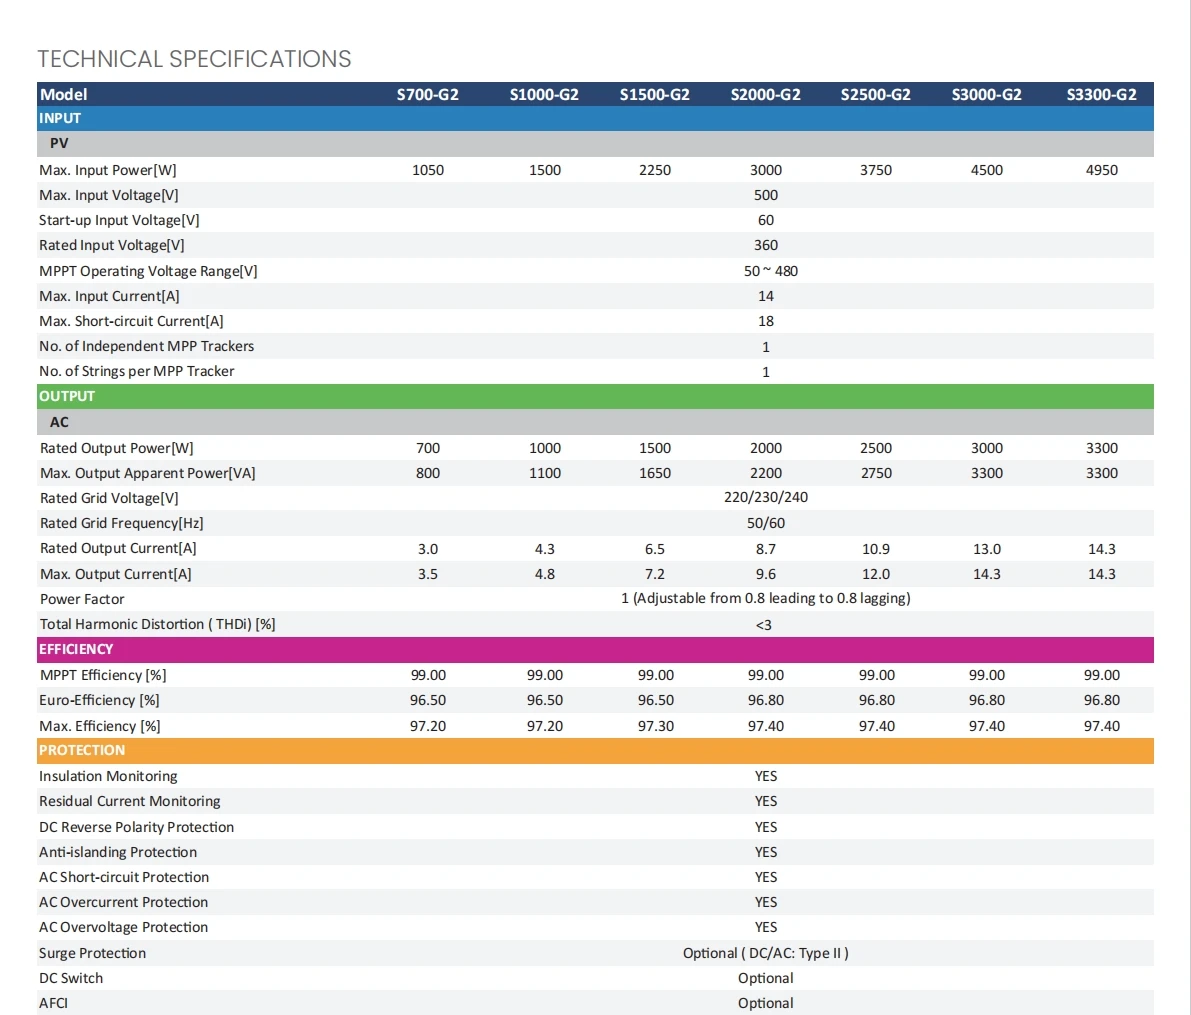Viewport: 1191px width, 1015px height.
Task: Click the 220/230/240 grid voltage value
Action: pyautogui.click(x=766, y=498)
